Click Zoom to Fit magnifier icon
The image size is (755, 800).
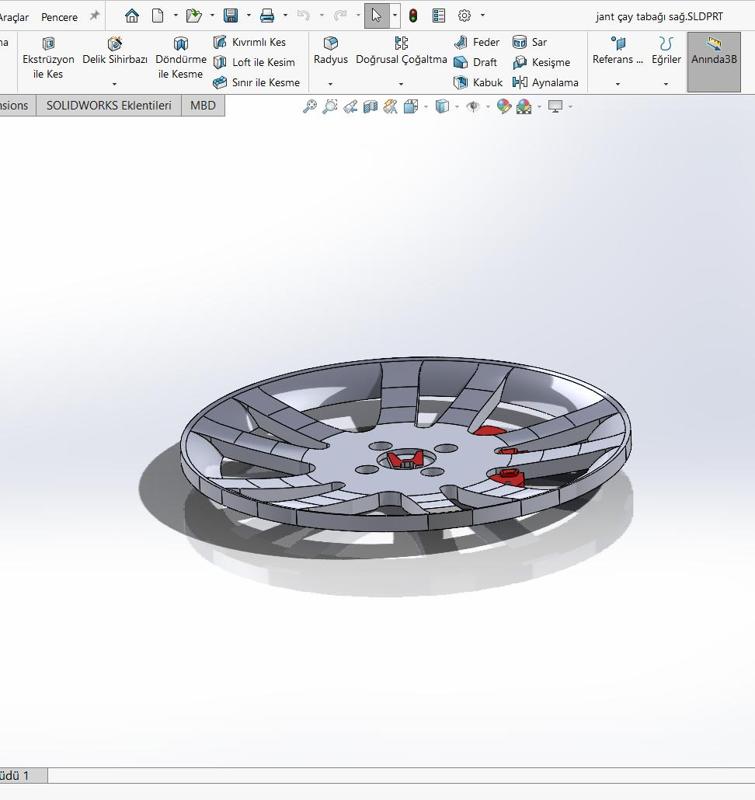coord(310,106)
